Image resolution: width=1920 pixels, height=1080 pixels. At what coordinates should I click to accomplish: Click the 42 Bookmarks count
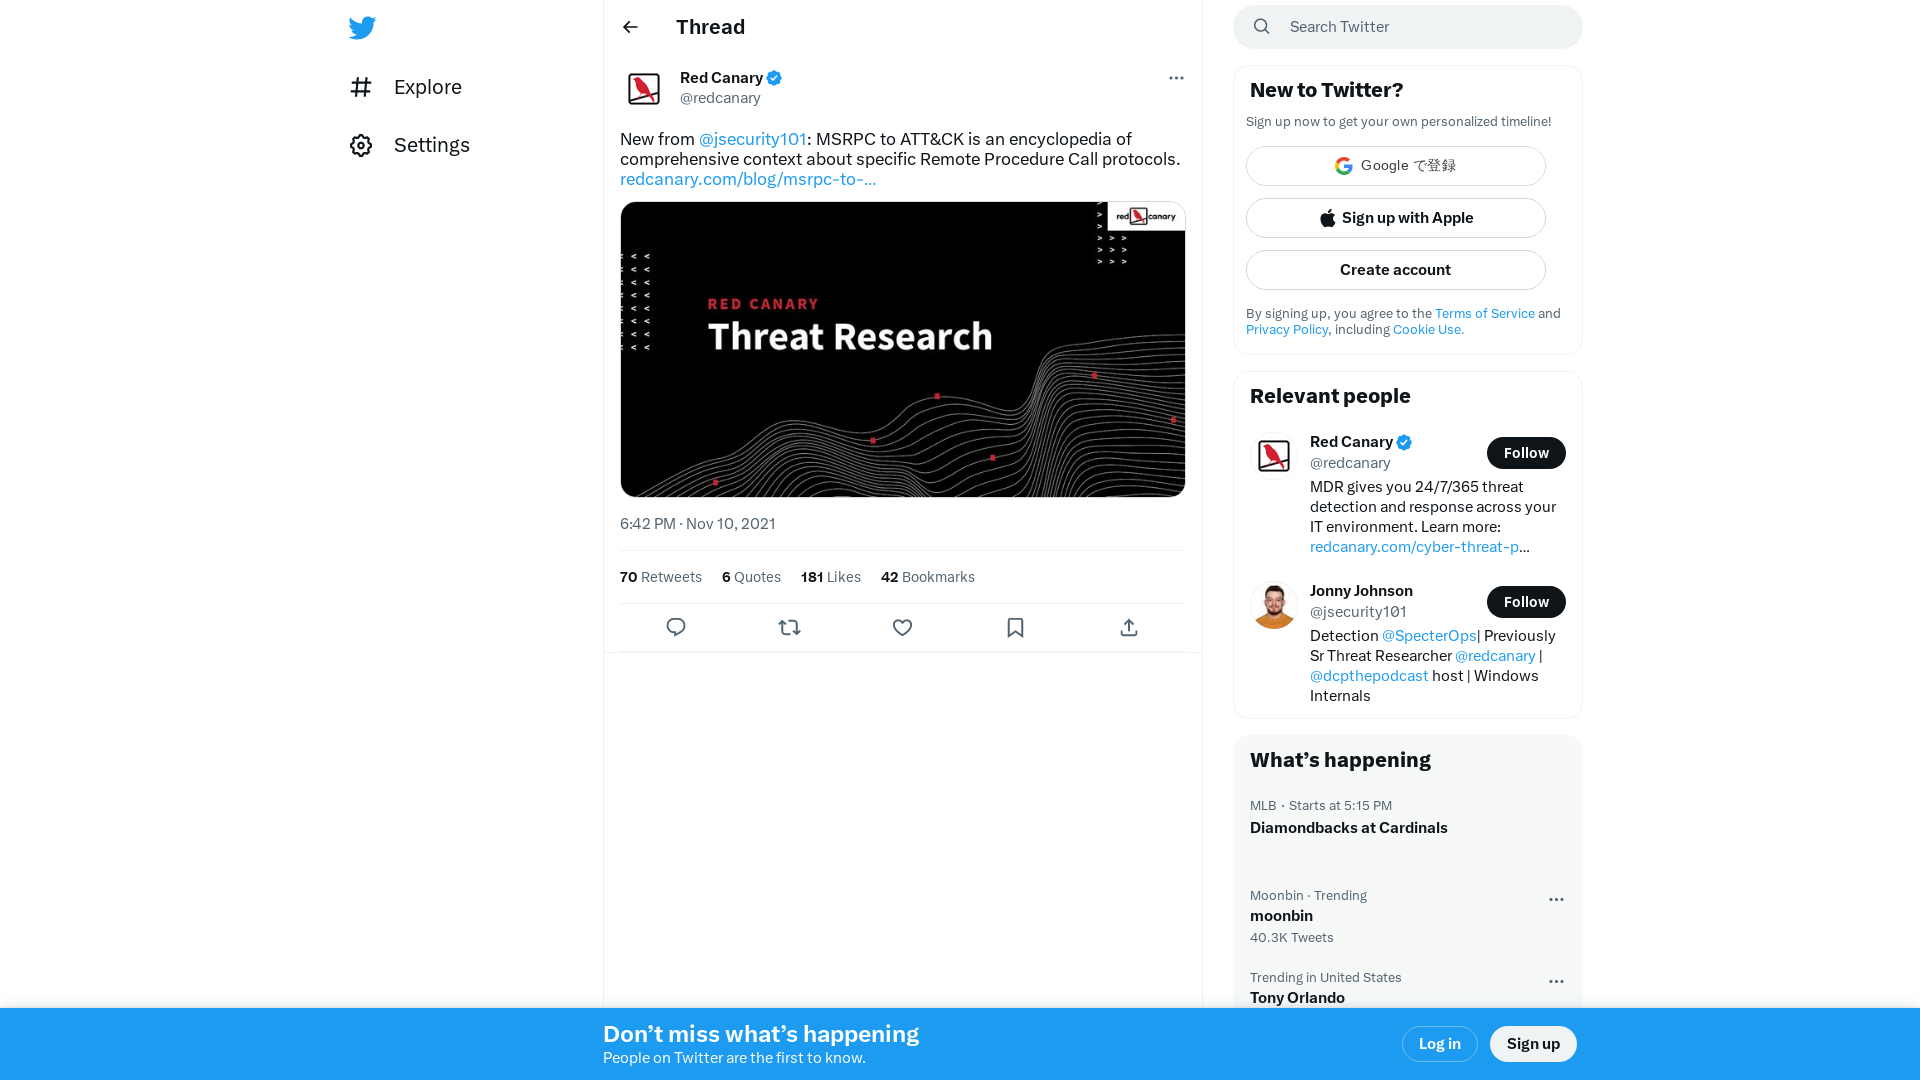(x=928, y=577)
